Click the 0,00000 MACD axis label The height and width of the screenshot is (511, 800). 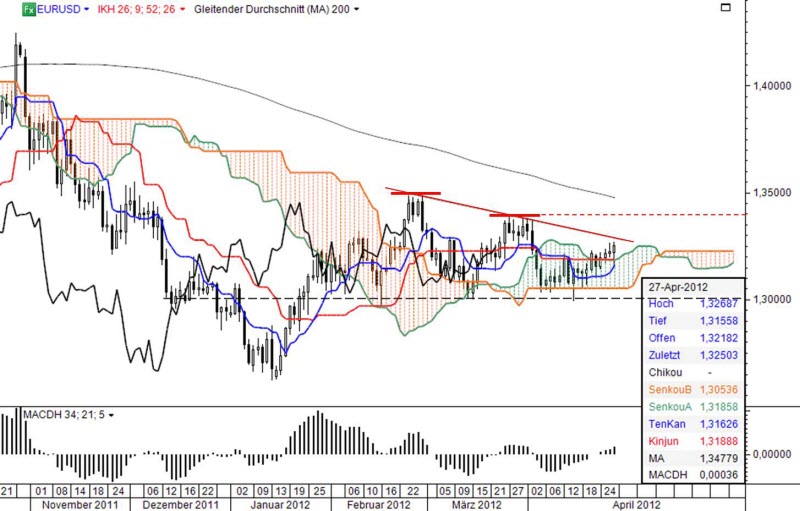click(x=772, y=454)
